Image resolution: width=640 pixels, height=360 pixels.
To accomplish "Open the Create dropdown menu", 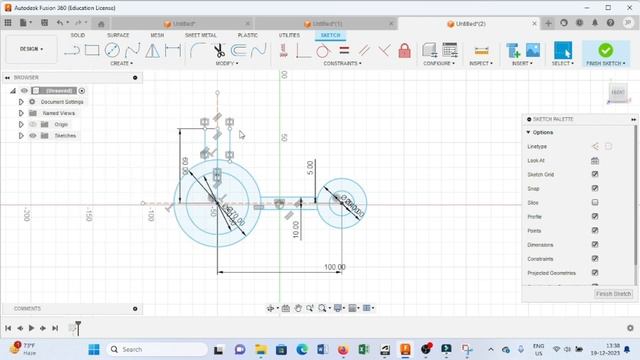I will (121, 63).
